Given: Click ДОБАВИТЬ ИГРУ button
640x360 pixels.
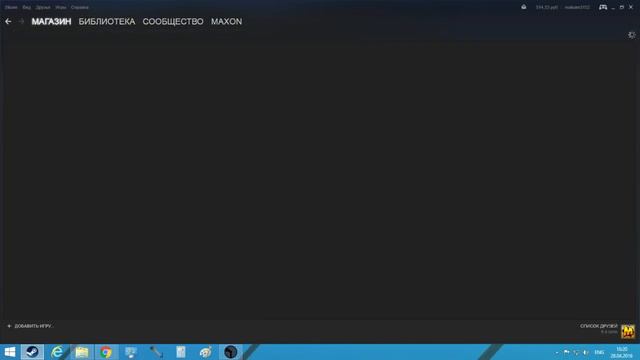Looking at the screenshot, I should tap(30, 326).
